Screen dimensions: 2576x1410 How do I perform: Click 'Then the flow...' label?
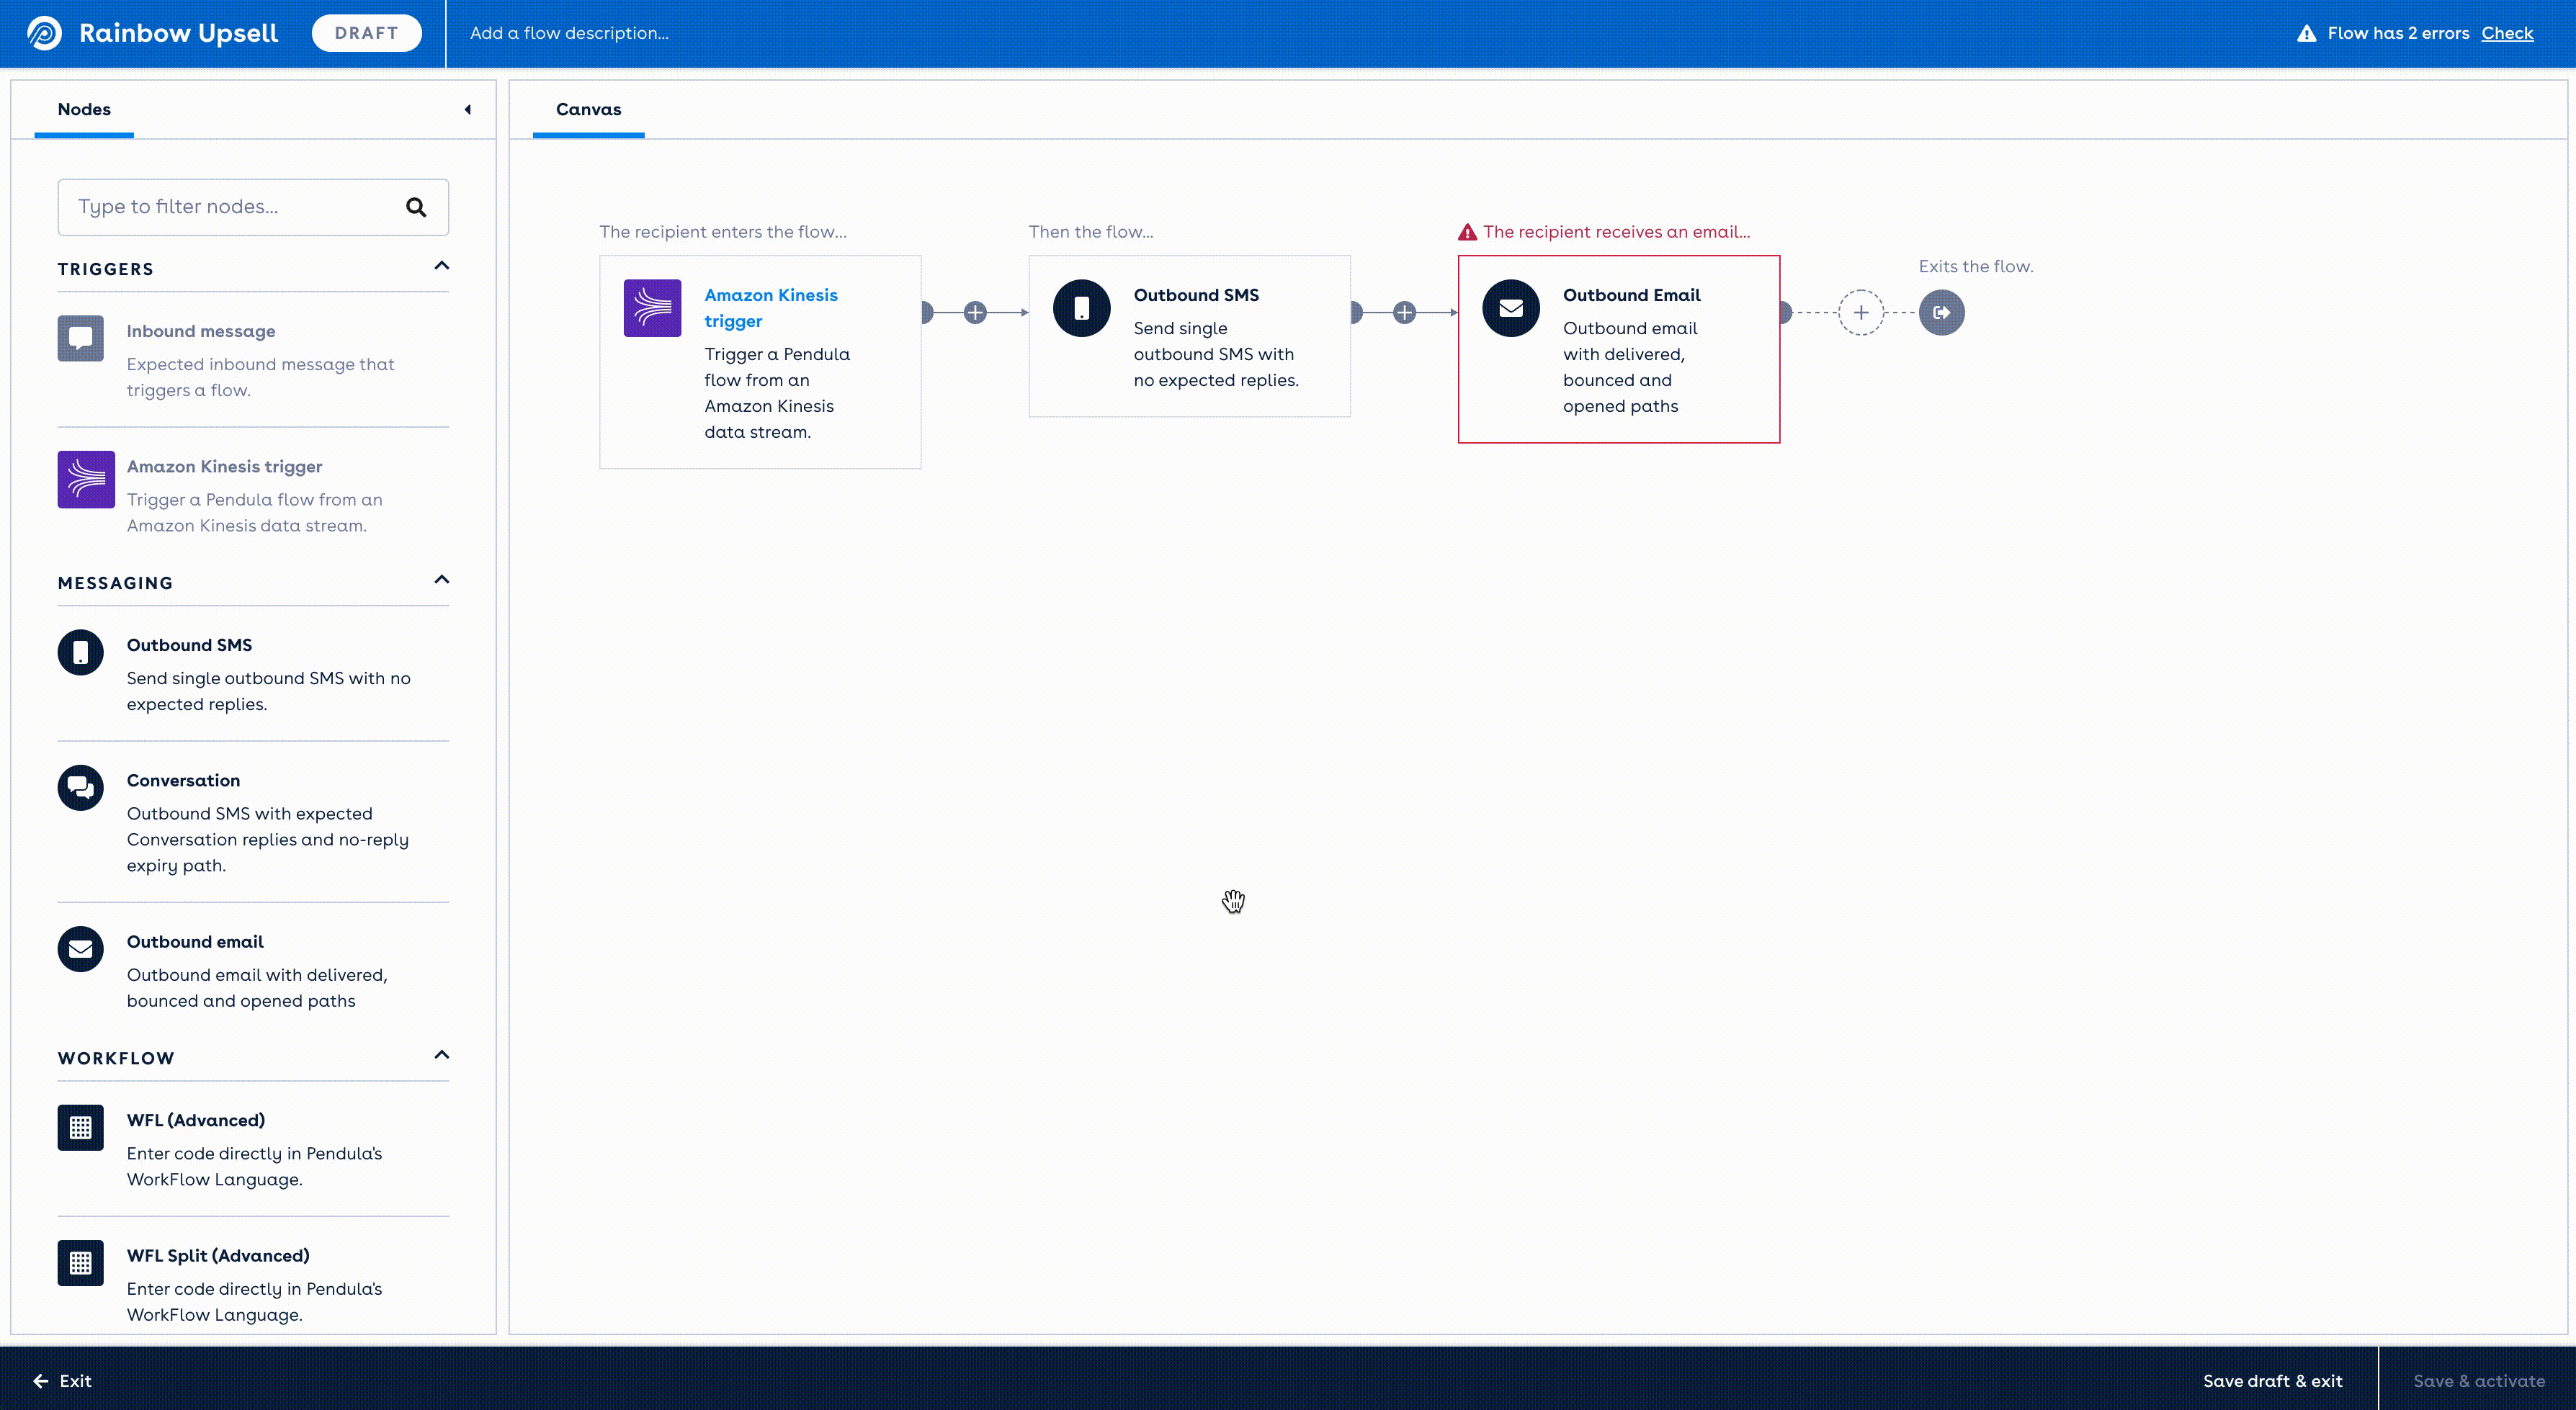[x=1091, y=232]
